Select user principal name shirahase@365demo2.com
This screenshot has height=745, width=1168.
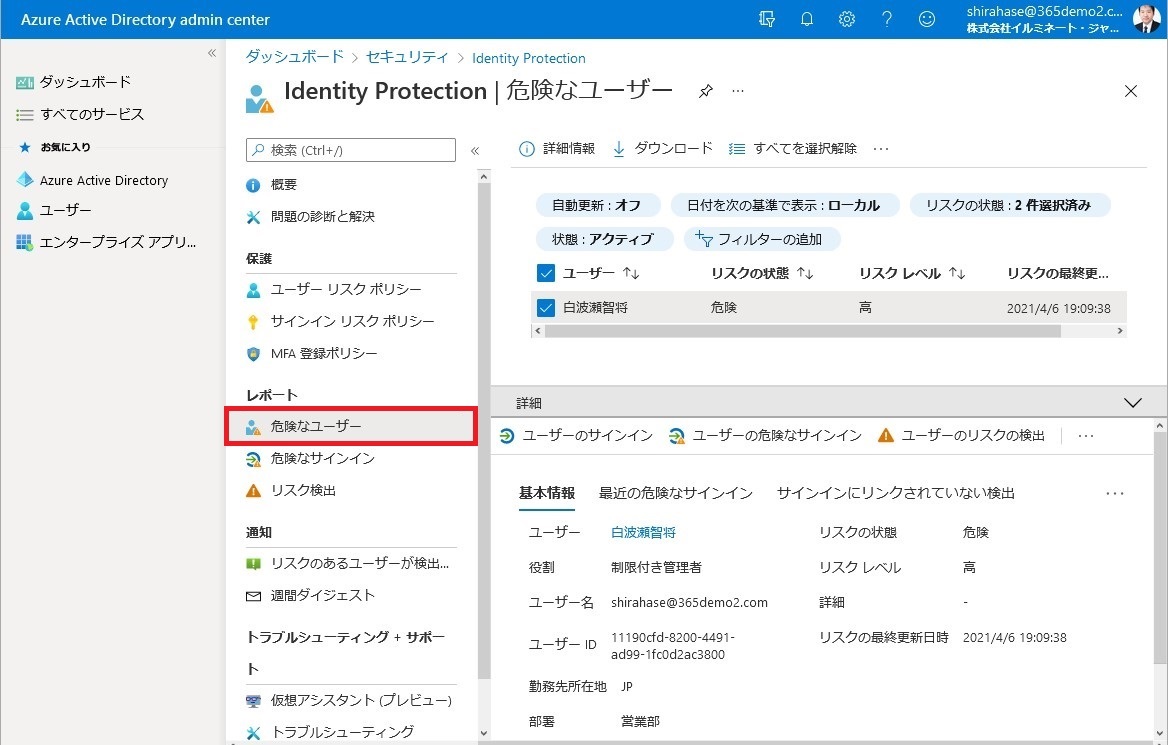(689, 603)
